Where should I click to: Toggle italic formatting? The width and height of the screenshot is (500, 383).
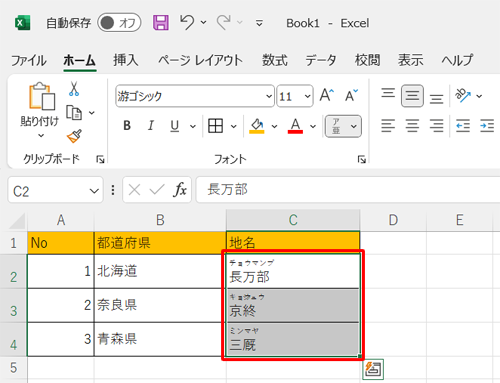coord(151,126)
